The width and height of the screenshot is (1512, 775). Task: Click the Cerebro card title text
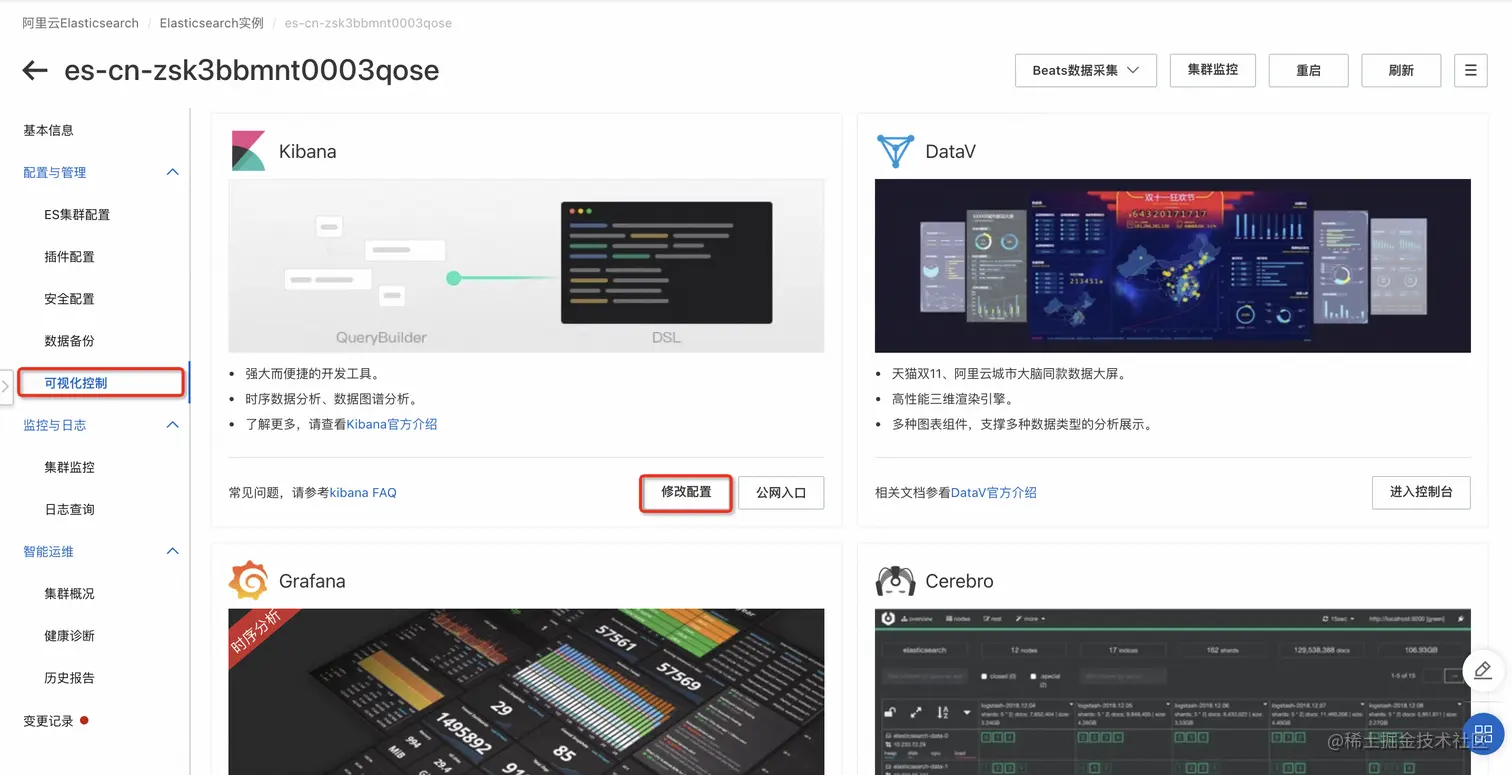[960, 581]
